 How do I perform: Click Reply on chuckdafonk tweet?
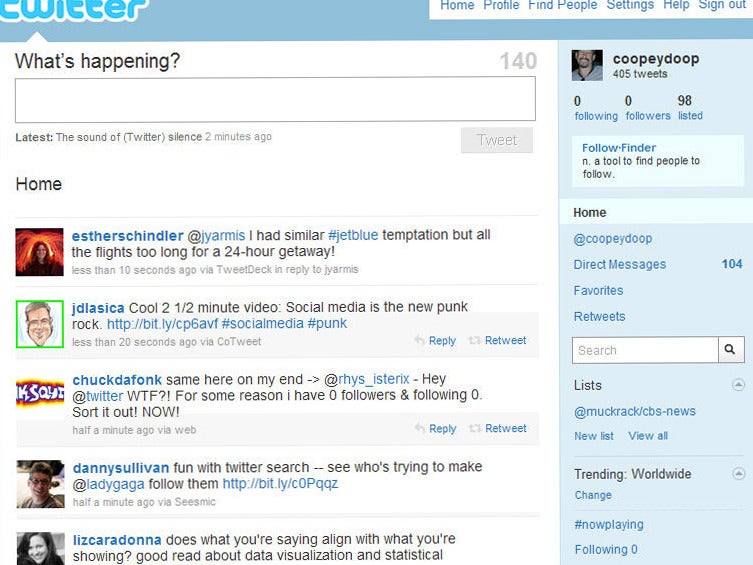(x=442, y=428)
